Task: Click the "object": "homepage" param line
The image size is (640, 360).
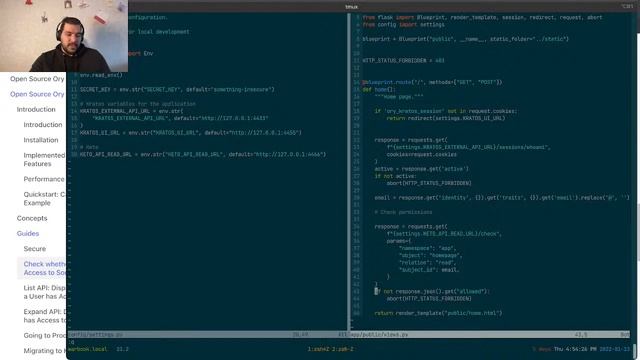Action: point(431,256)
